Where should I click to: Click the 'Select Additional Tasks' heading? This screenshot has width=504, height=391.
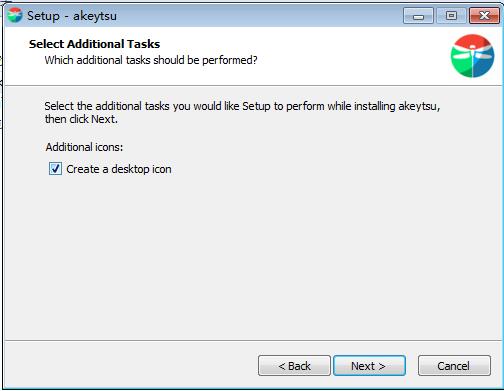coord(94,44)
